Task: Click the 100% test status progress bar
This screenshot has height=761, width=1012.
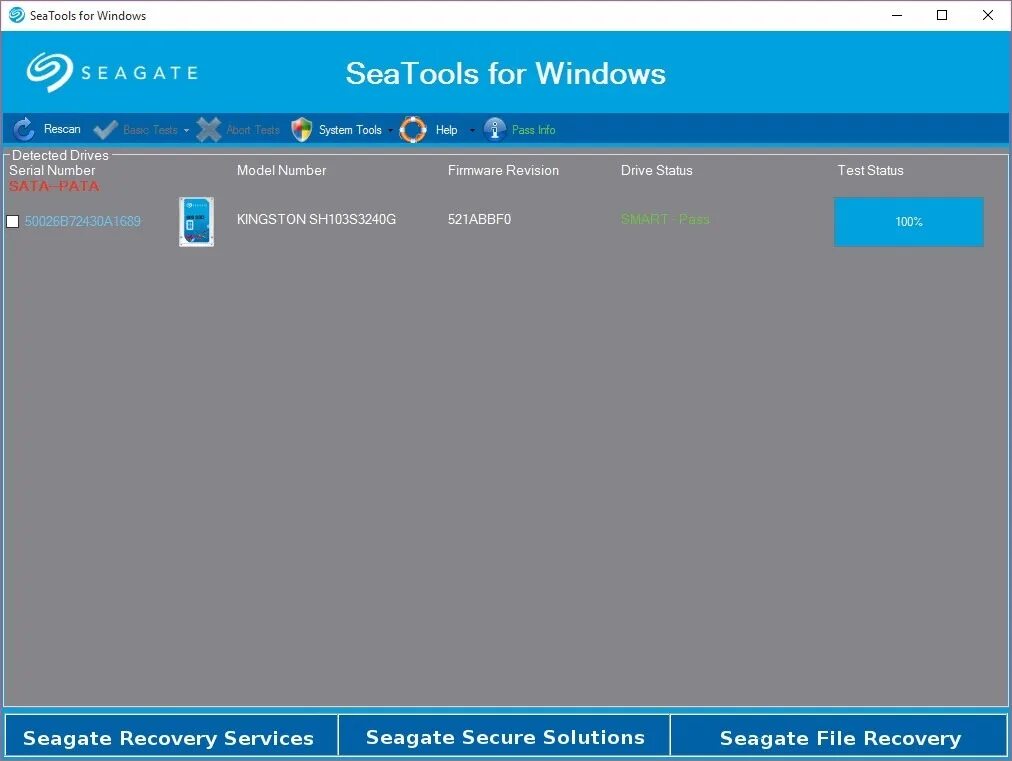Action: (909, 221)
